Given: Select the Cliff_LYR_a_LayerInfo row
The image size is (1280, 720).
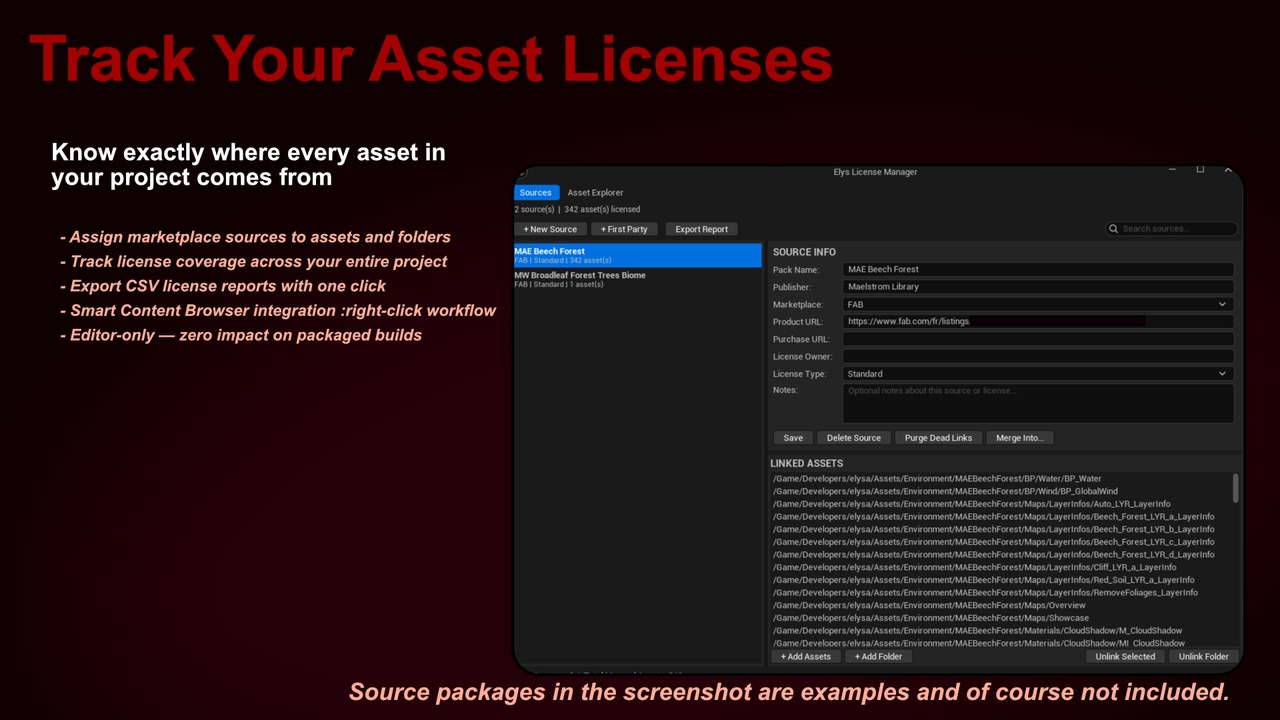Looking at the screenshot, I should [1000, 568].
